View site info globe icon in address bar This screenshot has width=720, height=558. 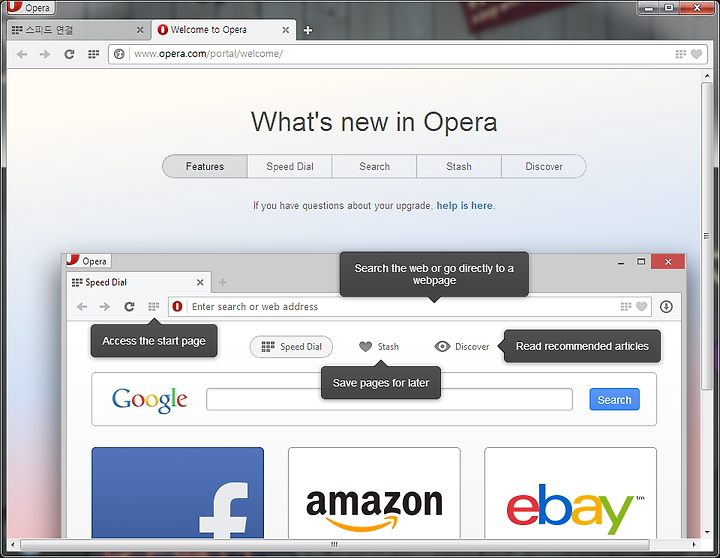pyautogui.click(x=119, y=54)
